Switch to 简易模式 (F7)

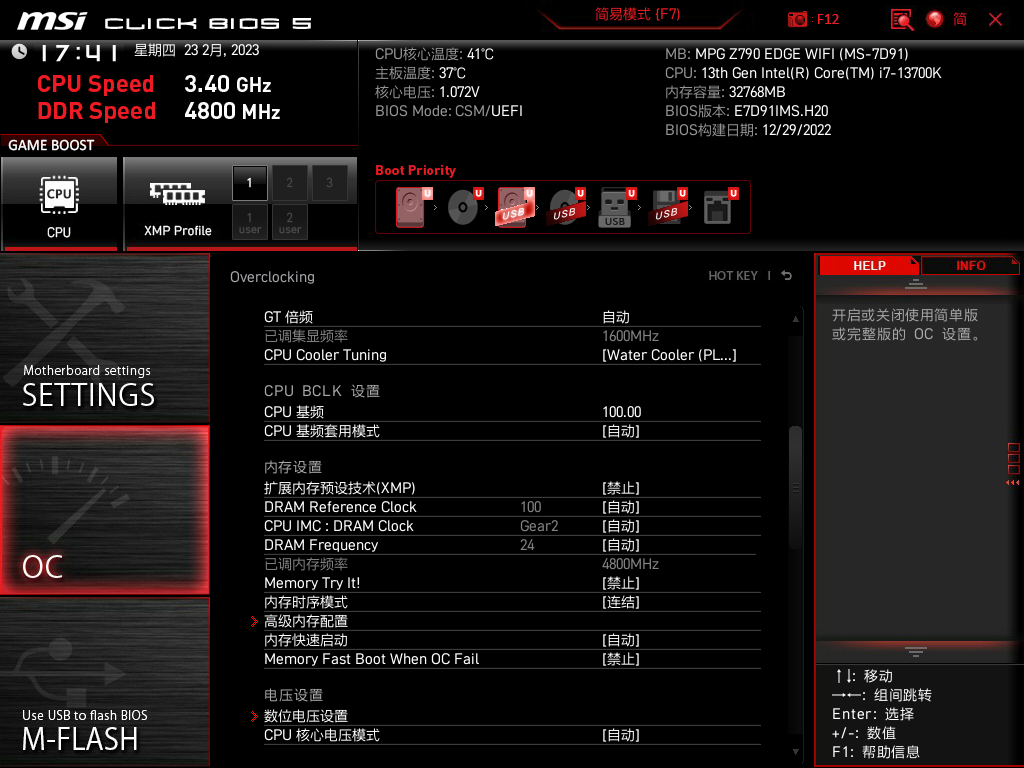coord(637,14)
